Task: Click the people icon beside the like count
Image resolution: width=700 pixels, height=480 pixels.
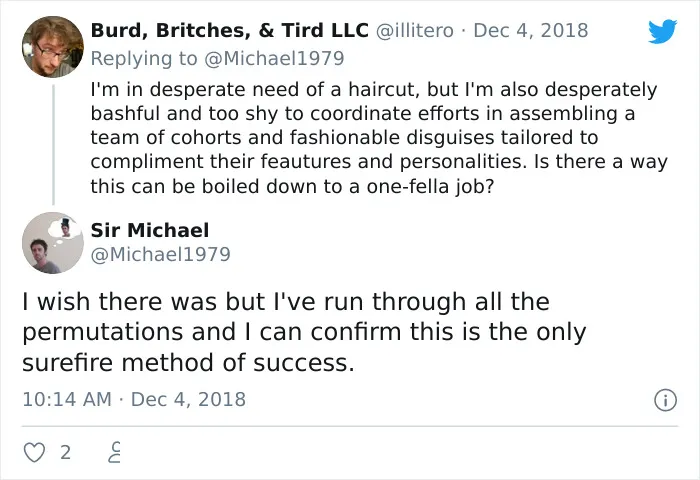Action: pos(115,452)
